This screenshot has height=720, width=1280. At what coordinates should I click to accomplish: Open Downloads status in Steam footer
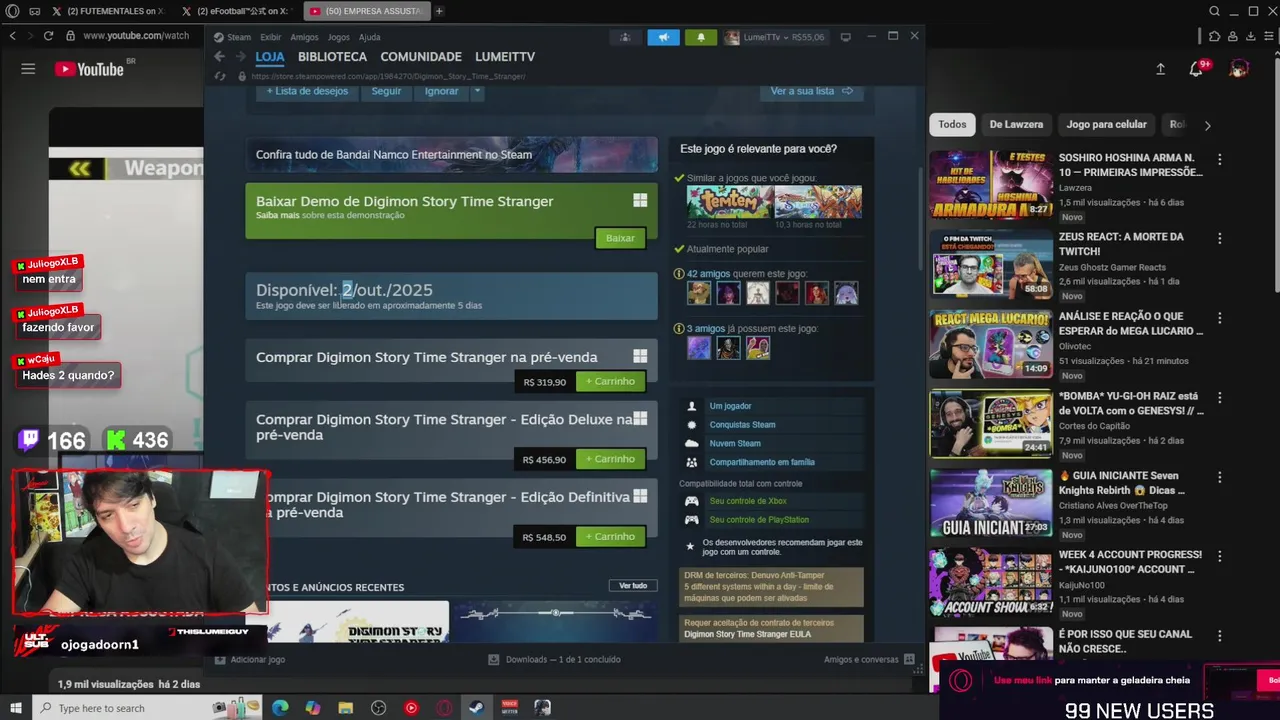554,660
